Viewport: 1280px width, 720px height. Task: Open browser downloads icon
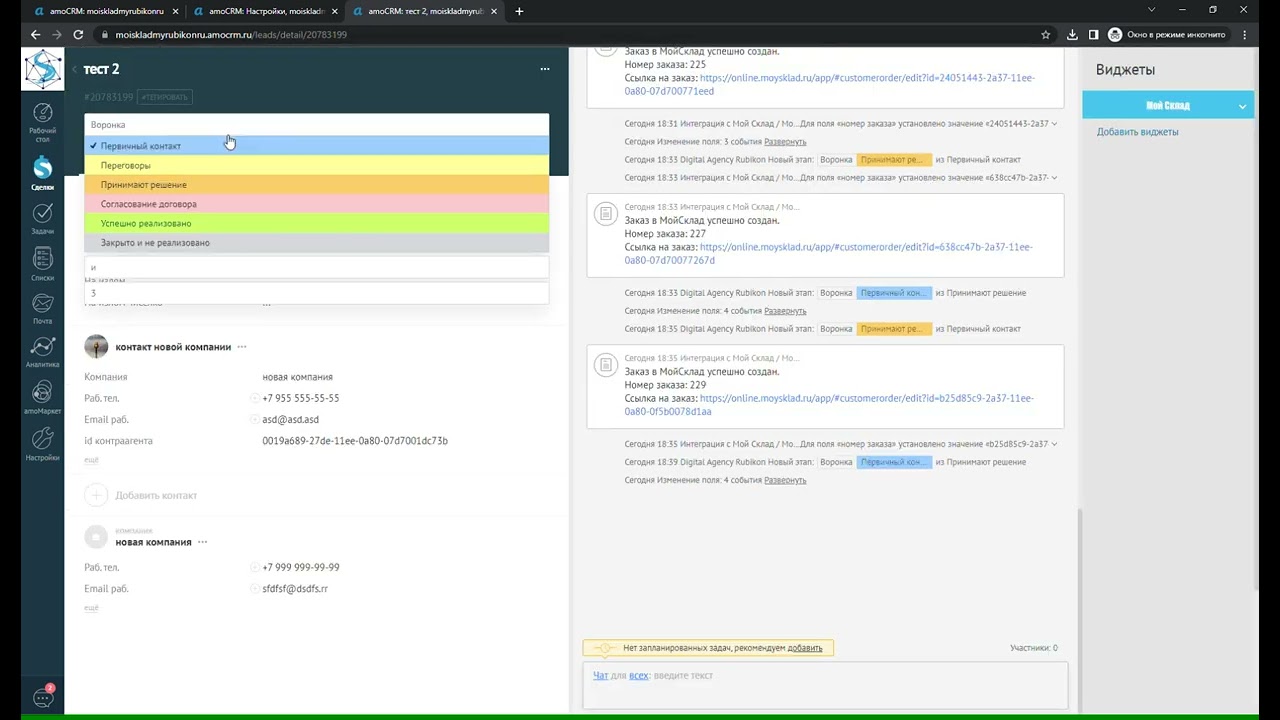[1072, 34]
